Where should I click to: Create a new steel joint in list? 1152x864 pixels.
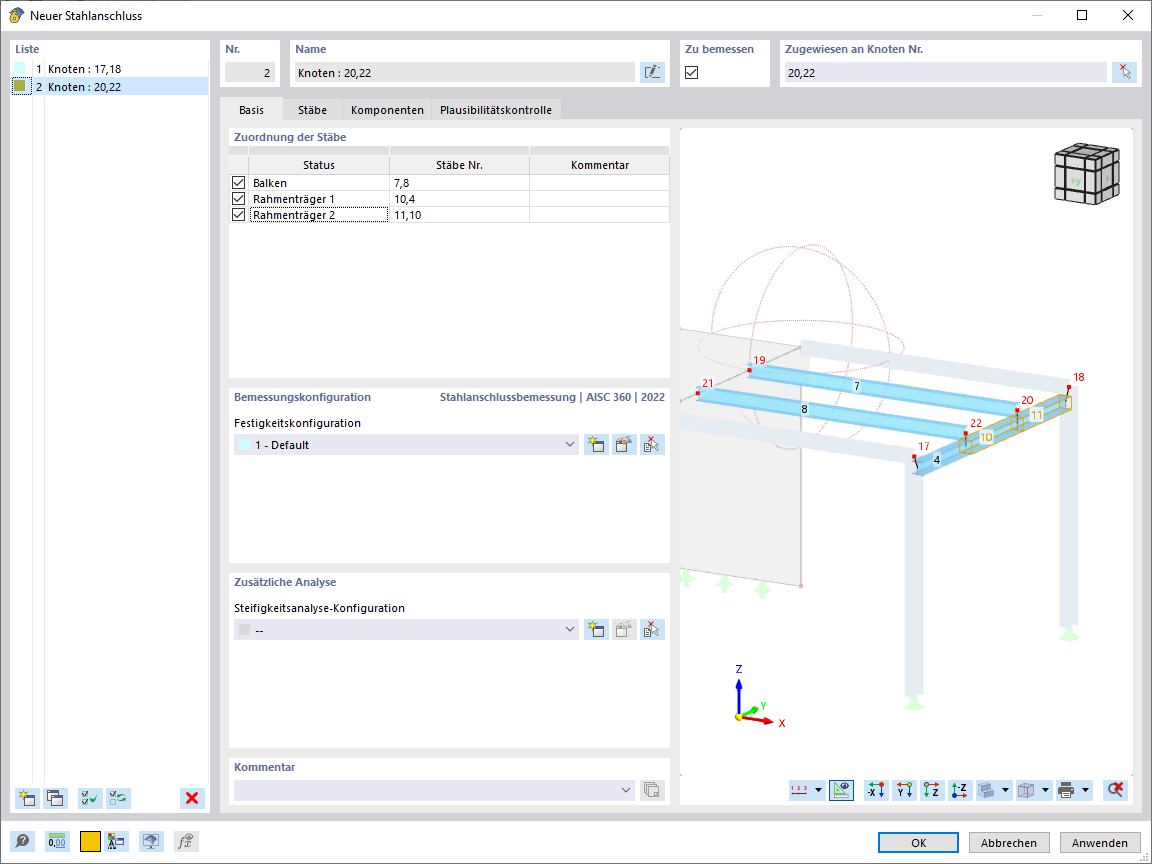pyautogui.click(x=27, y=798)
